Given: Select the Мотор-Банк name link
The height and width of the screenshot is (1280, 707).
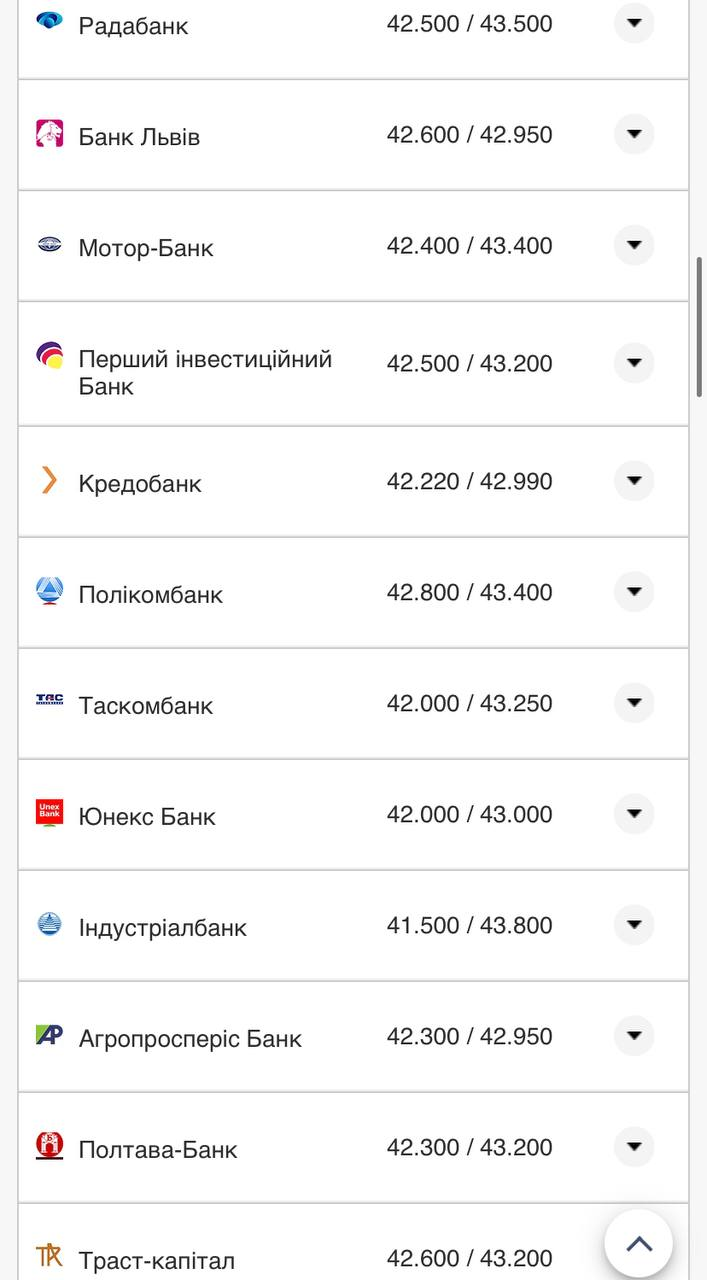Looking at the screenshot, I should (x=145, y=248).
